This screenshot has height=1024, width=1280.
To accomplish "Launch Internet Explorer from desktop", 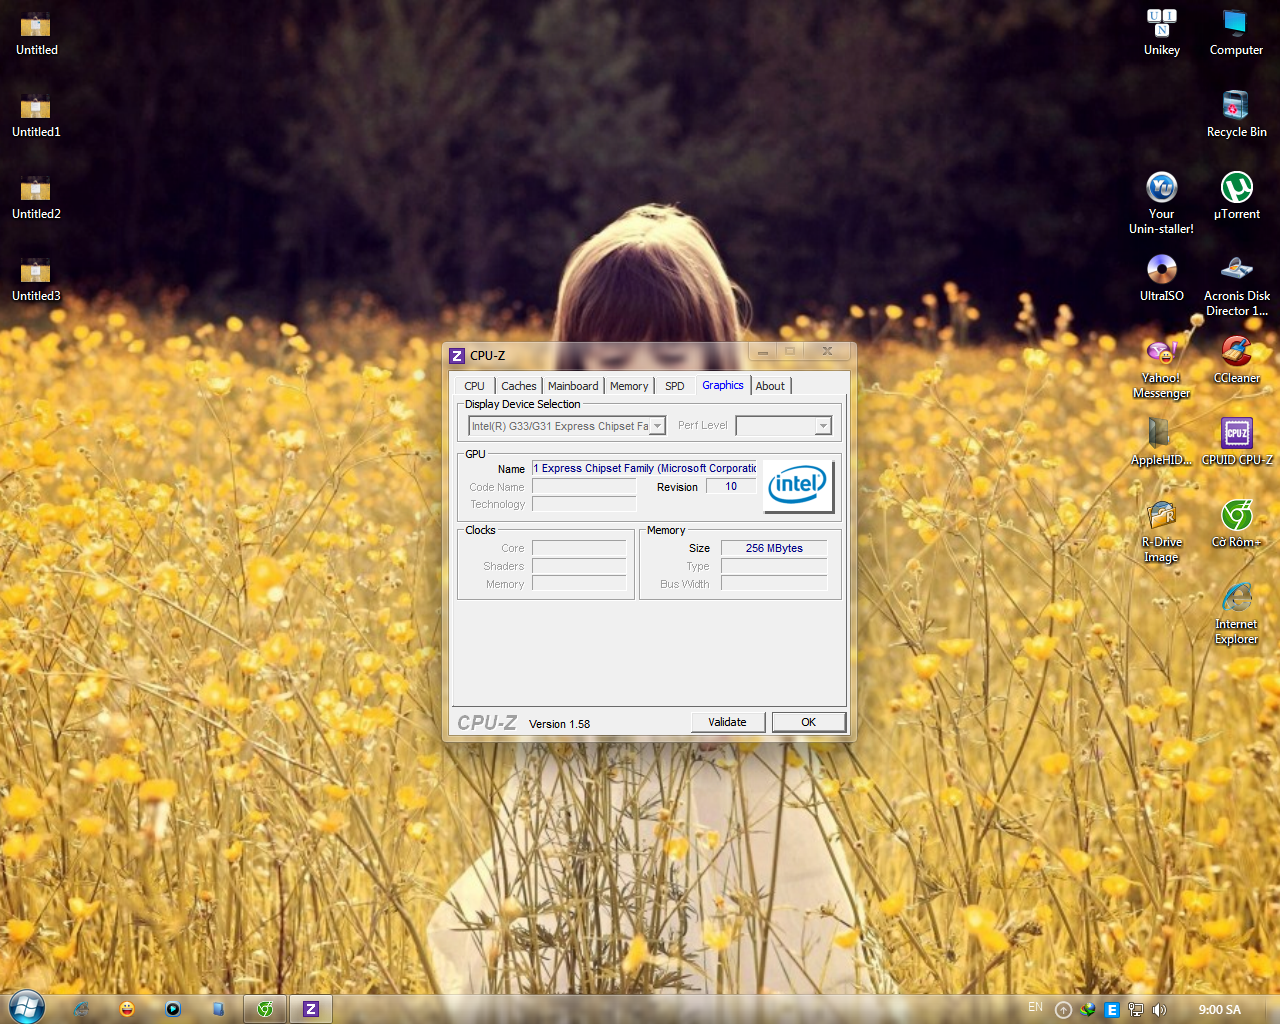I will tap(1237, 613).
